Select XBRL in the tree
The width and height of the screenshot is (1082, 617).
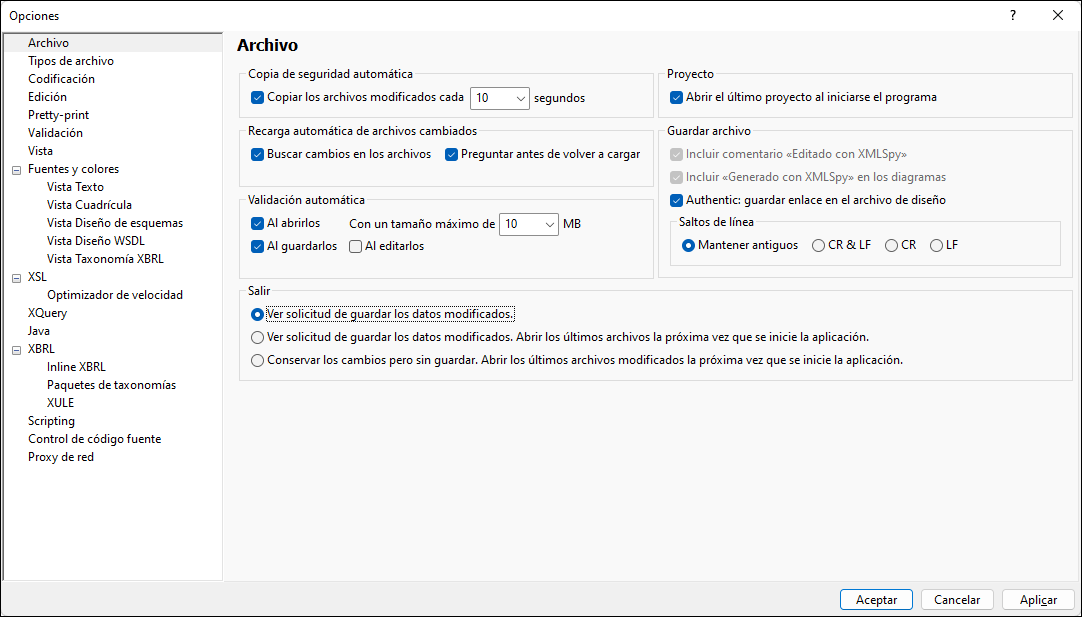click(x=41, y=349)
